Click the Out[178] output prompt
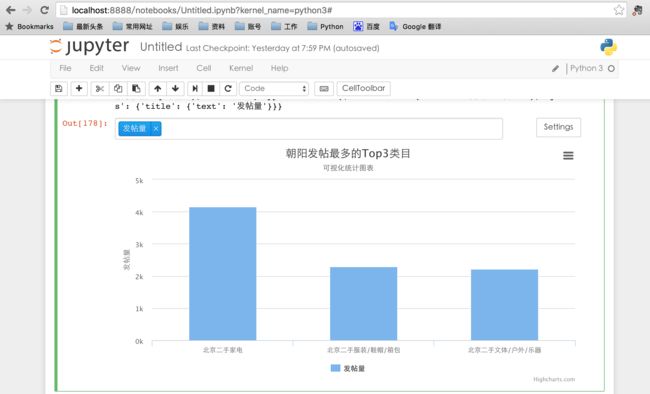Screen dimensions: 650x394 coord(85,123)
